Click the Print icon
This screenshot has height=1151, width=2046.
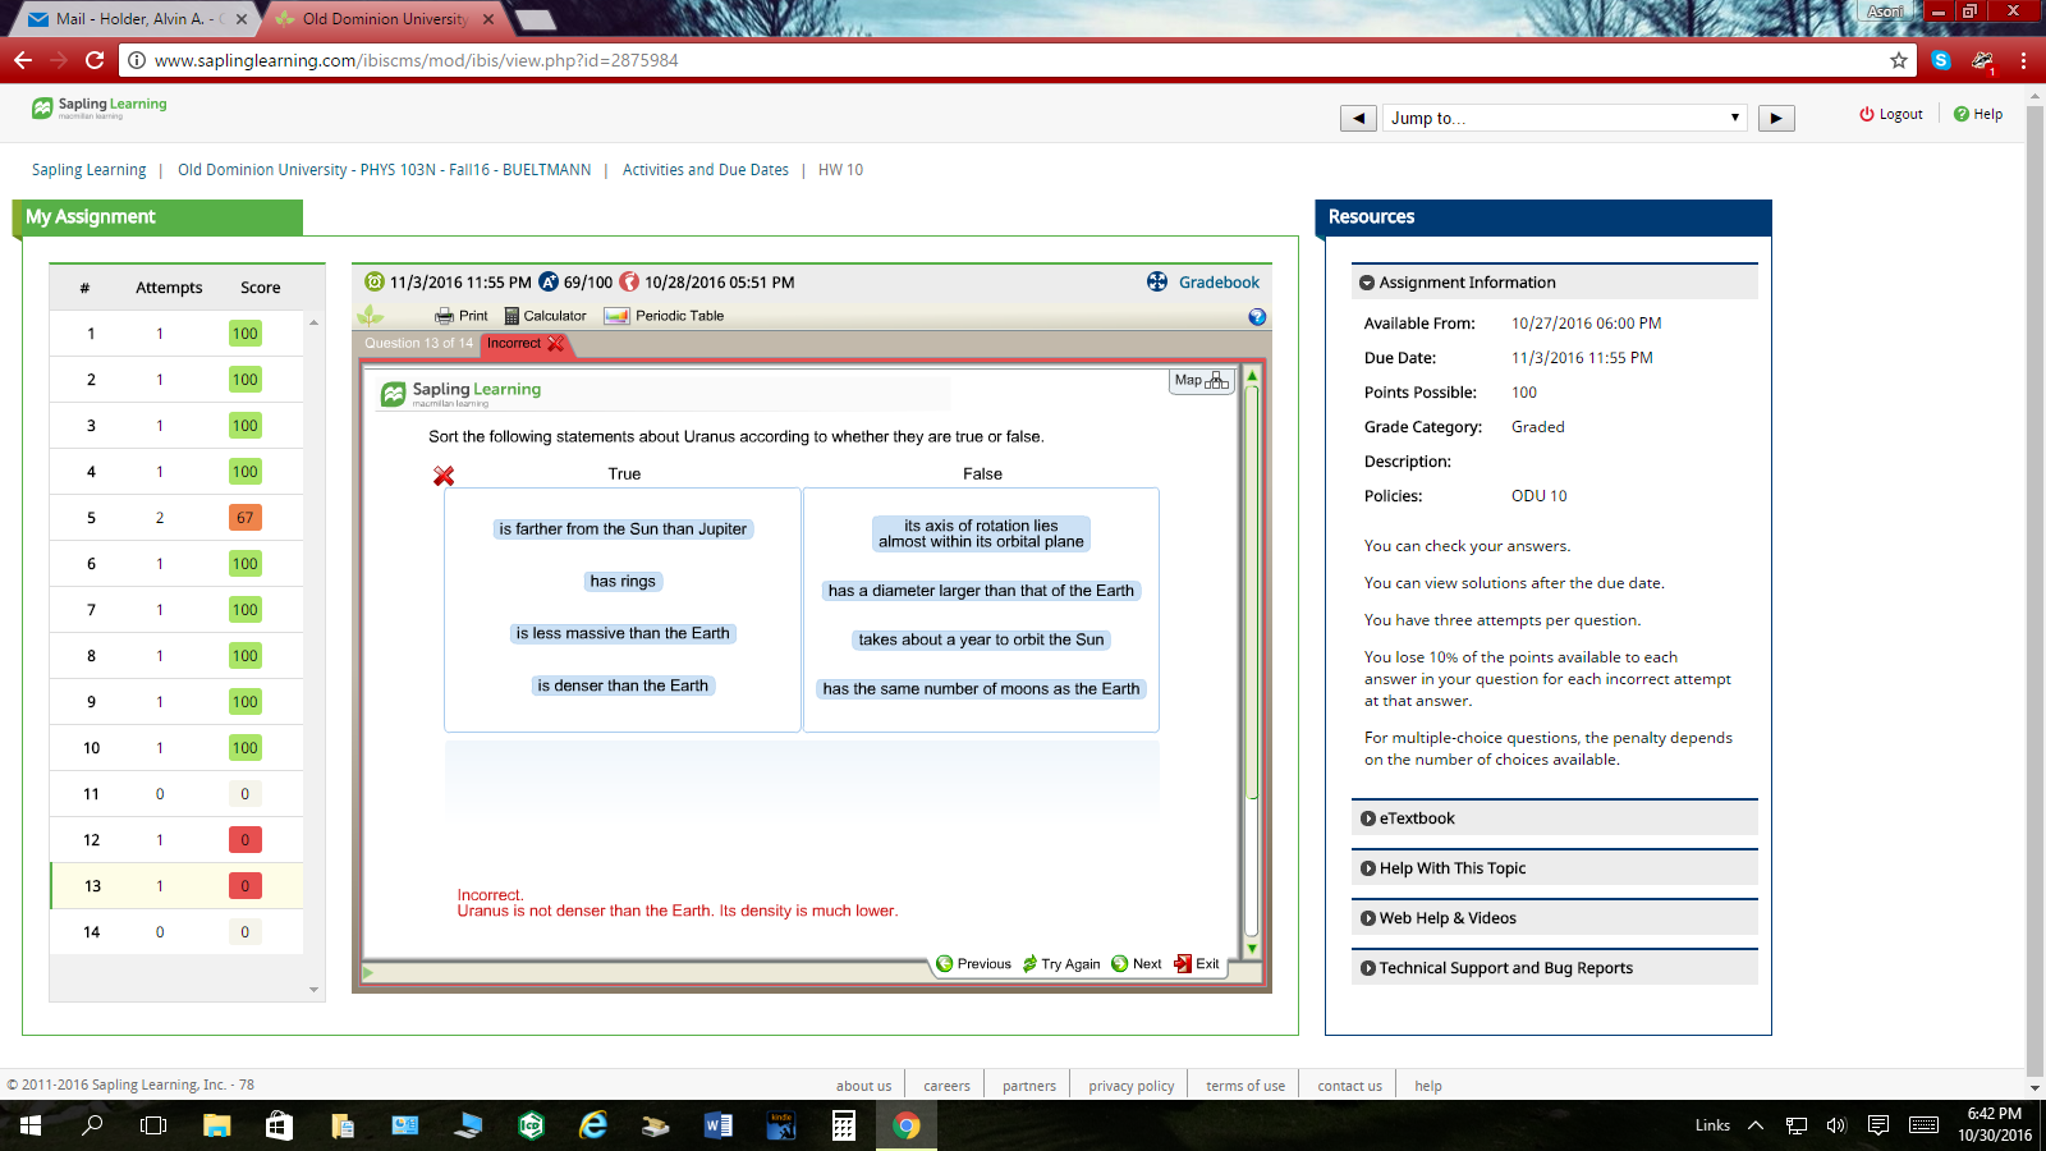[461, 316]
